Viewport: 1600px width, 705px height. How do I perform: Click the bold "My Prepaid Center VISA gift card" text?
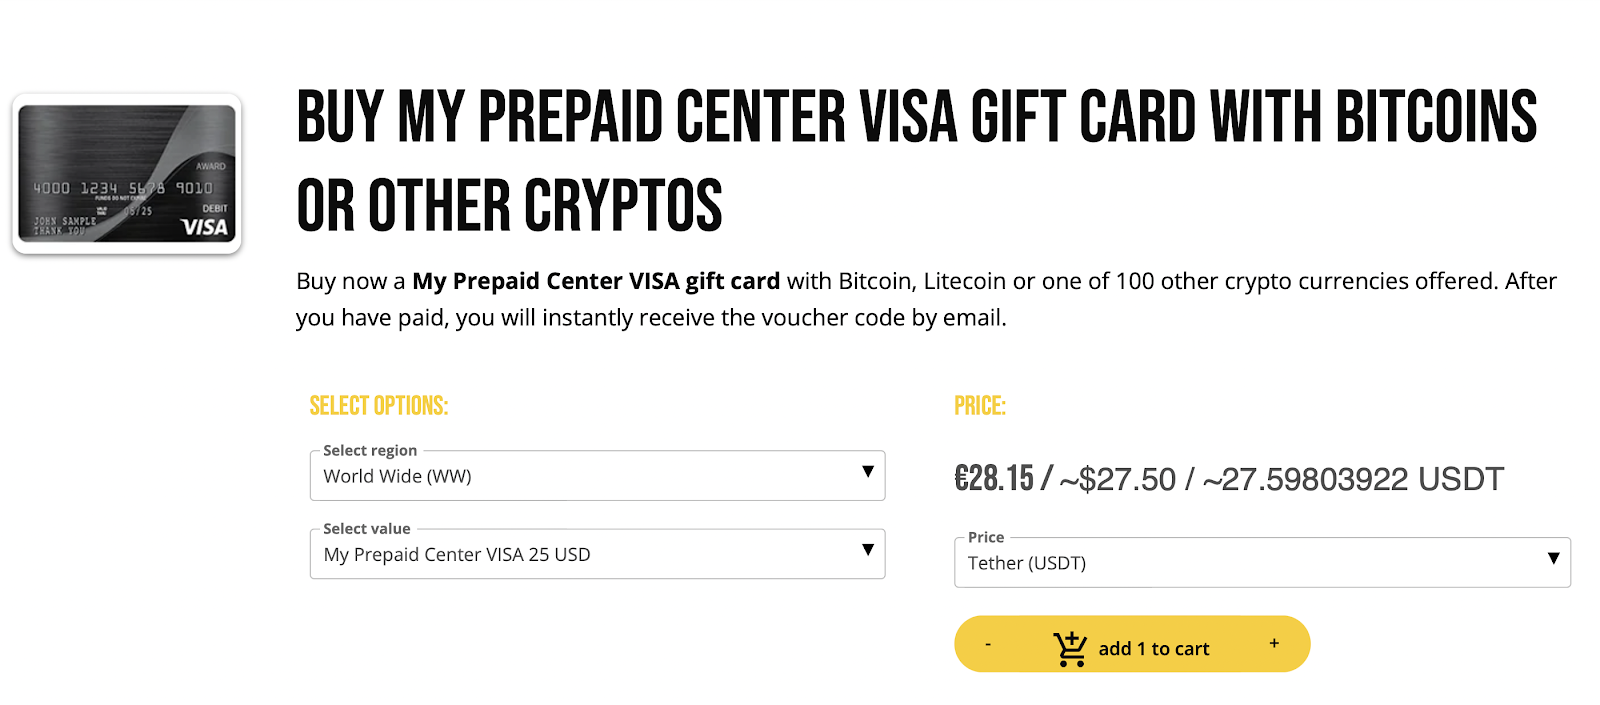pos(596,281)
